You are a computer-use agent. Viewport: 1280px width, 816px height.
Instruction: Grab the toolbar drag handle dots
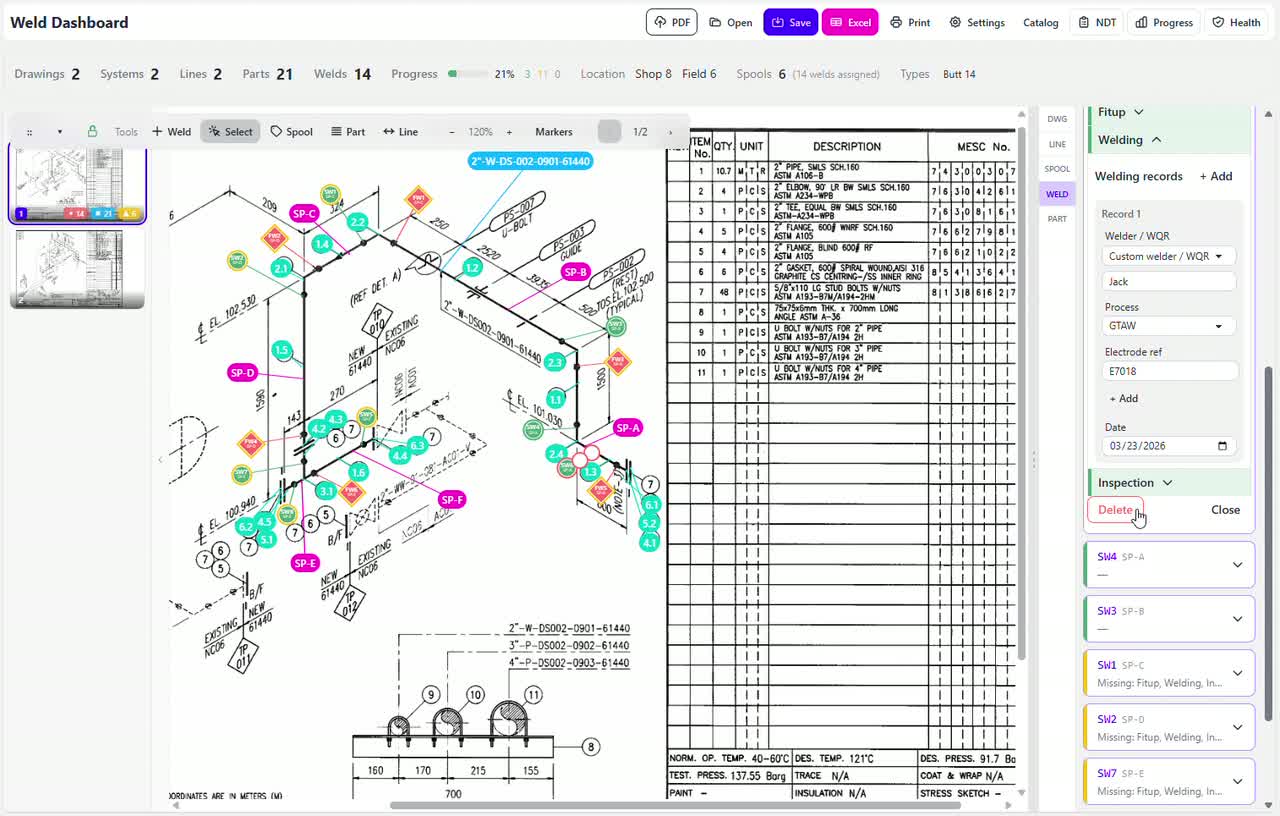click(29, 132)
